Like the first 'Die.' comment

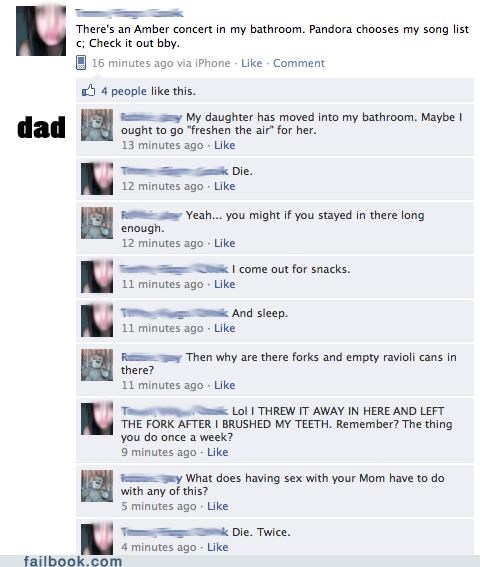(x=225, y=186)
